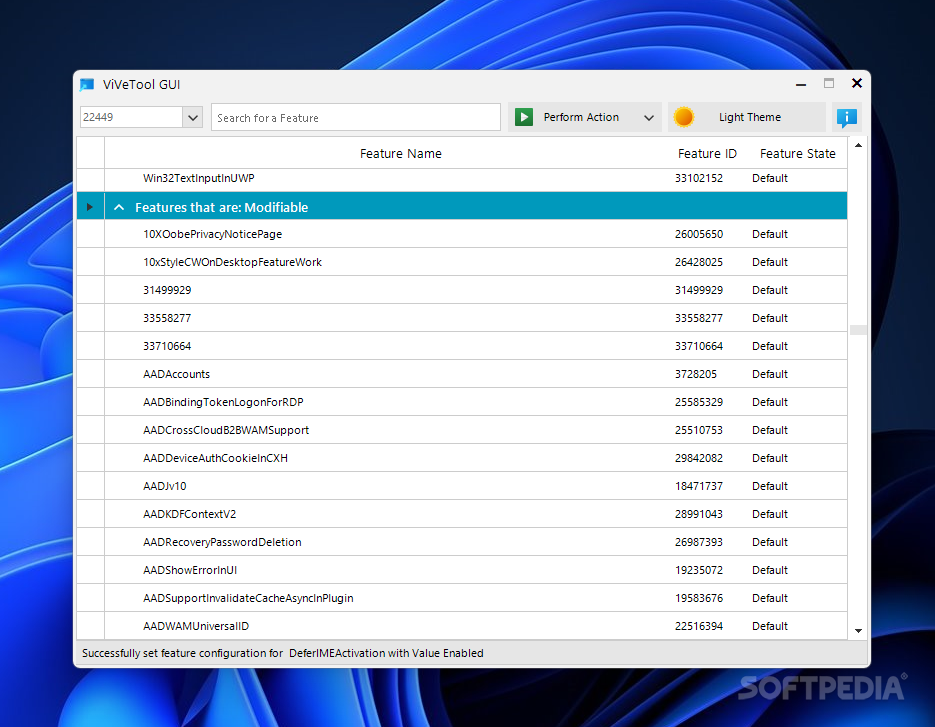Select feature named 33558277
935x727 pixels.
[x=167, y=318]
